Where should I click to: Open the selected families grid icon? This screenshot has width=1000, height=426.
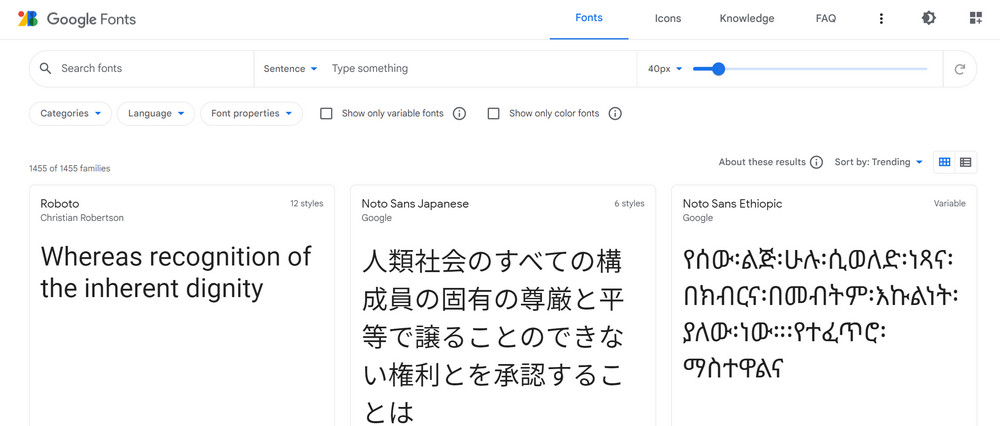click(975, 18)
